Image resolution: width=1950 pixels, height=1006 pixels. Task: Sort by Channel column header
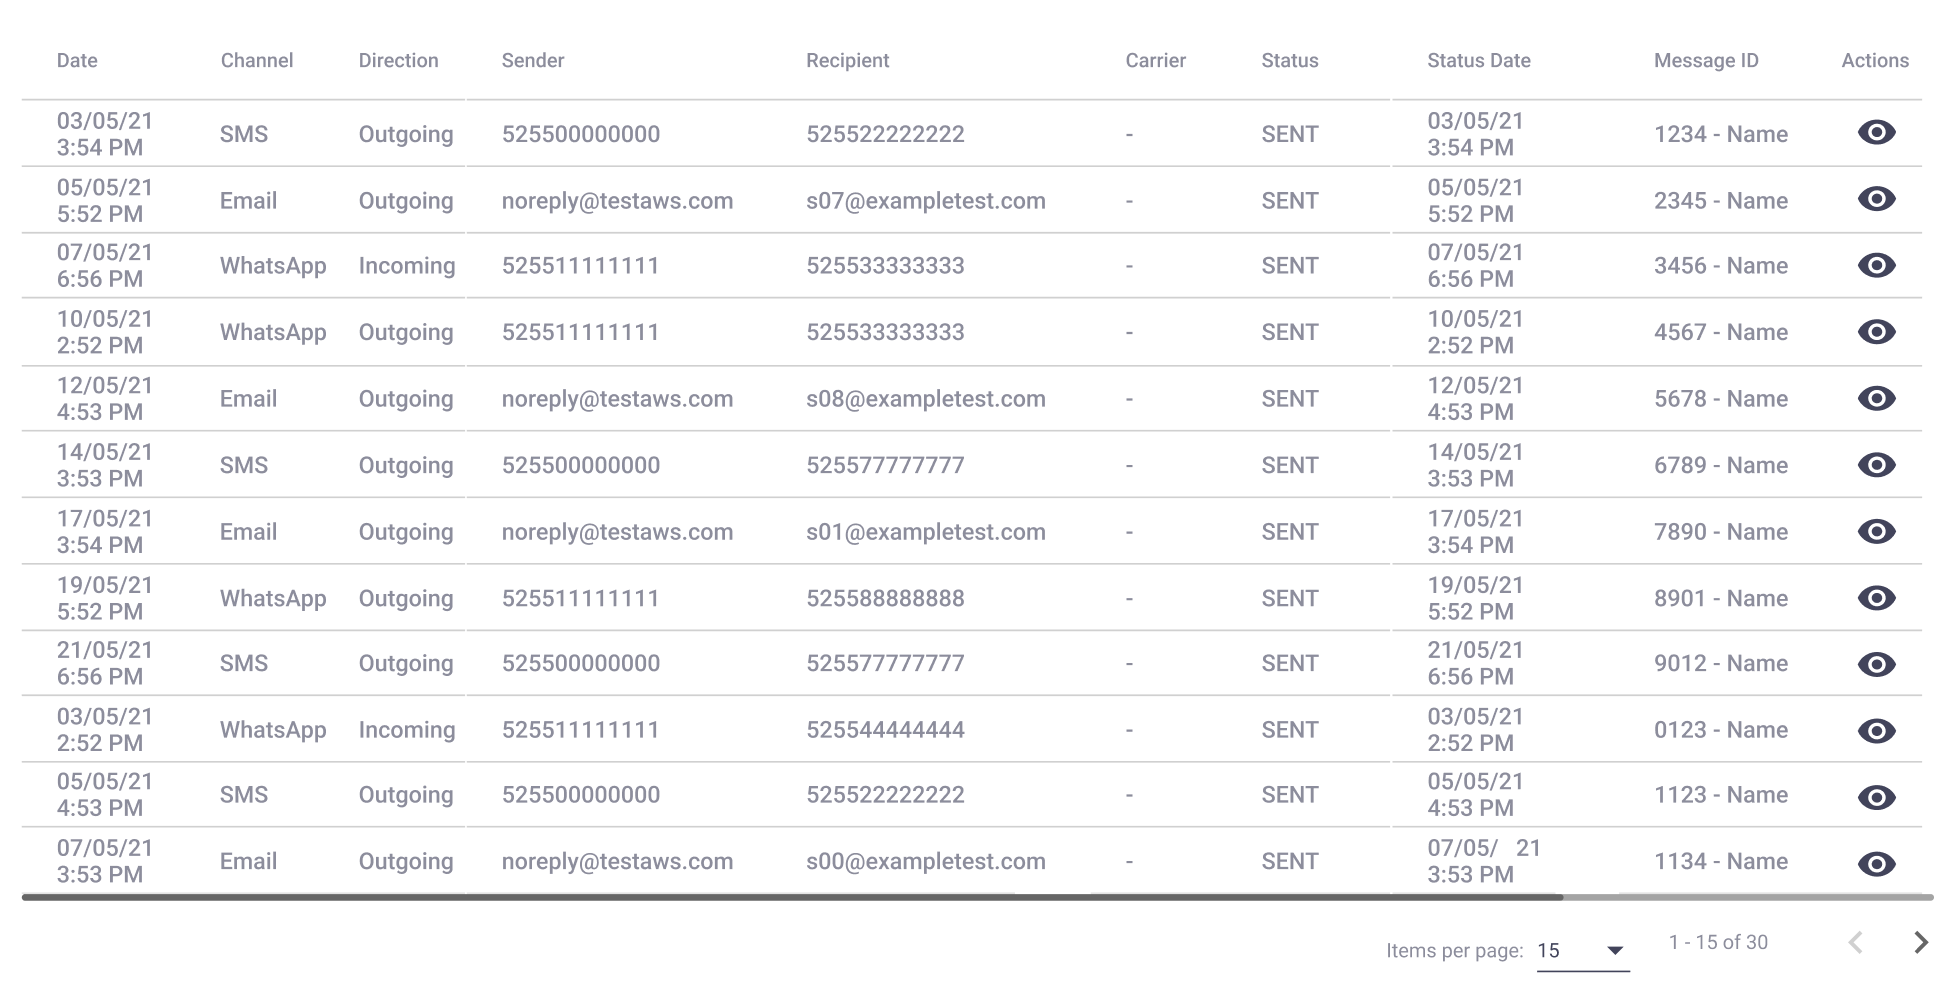pos(257,60)
